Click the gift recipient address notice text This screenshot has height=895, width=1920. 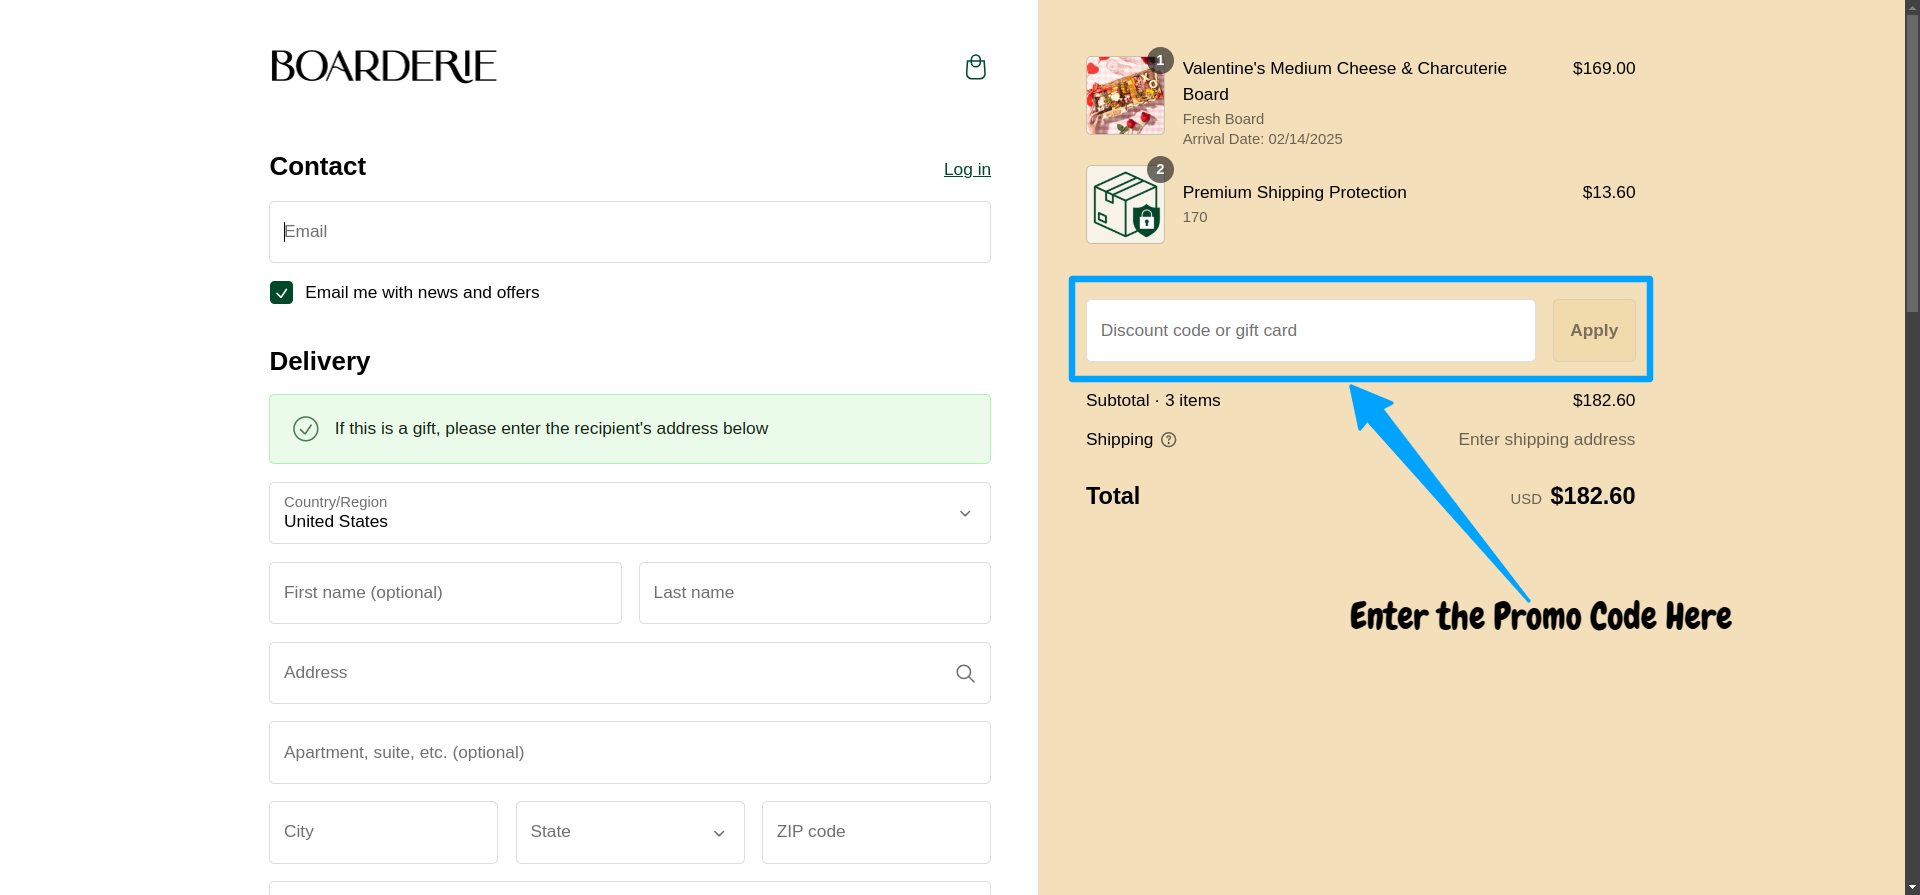coord(551,429)
